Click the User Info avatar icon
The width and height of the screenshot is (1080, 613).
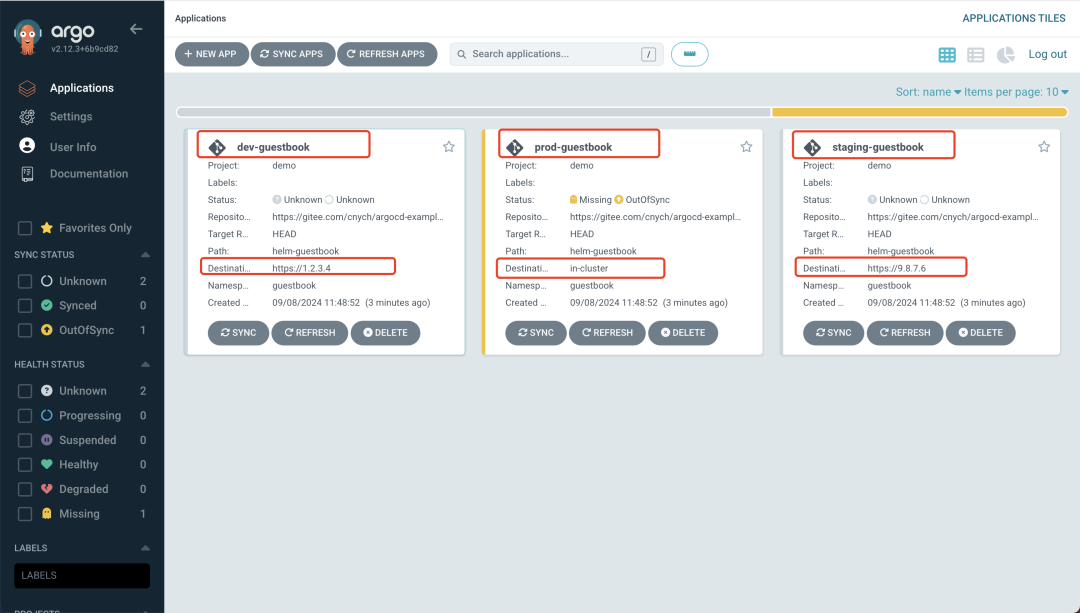click(27, 145)
